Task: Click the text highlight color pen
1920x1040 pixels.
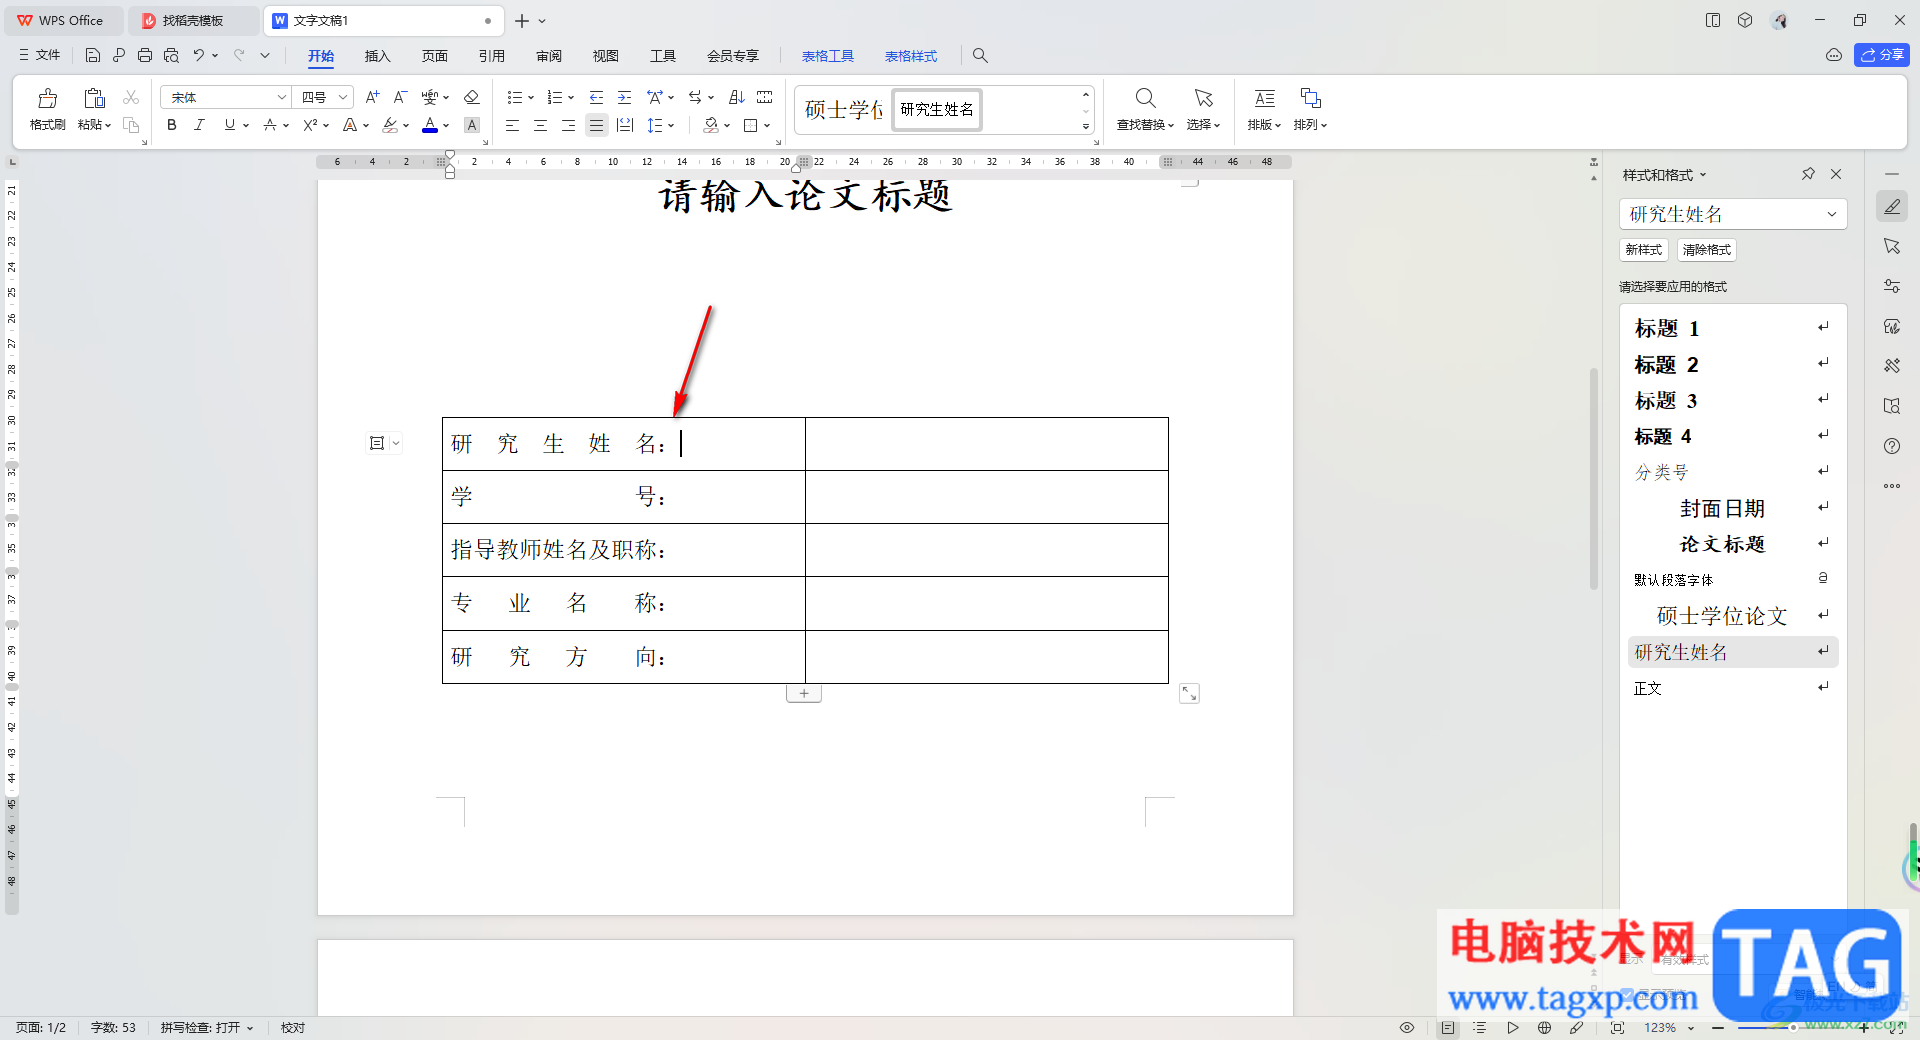Action: coord(390,125)
